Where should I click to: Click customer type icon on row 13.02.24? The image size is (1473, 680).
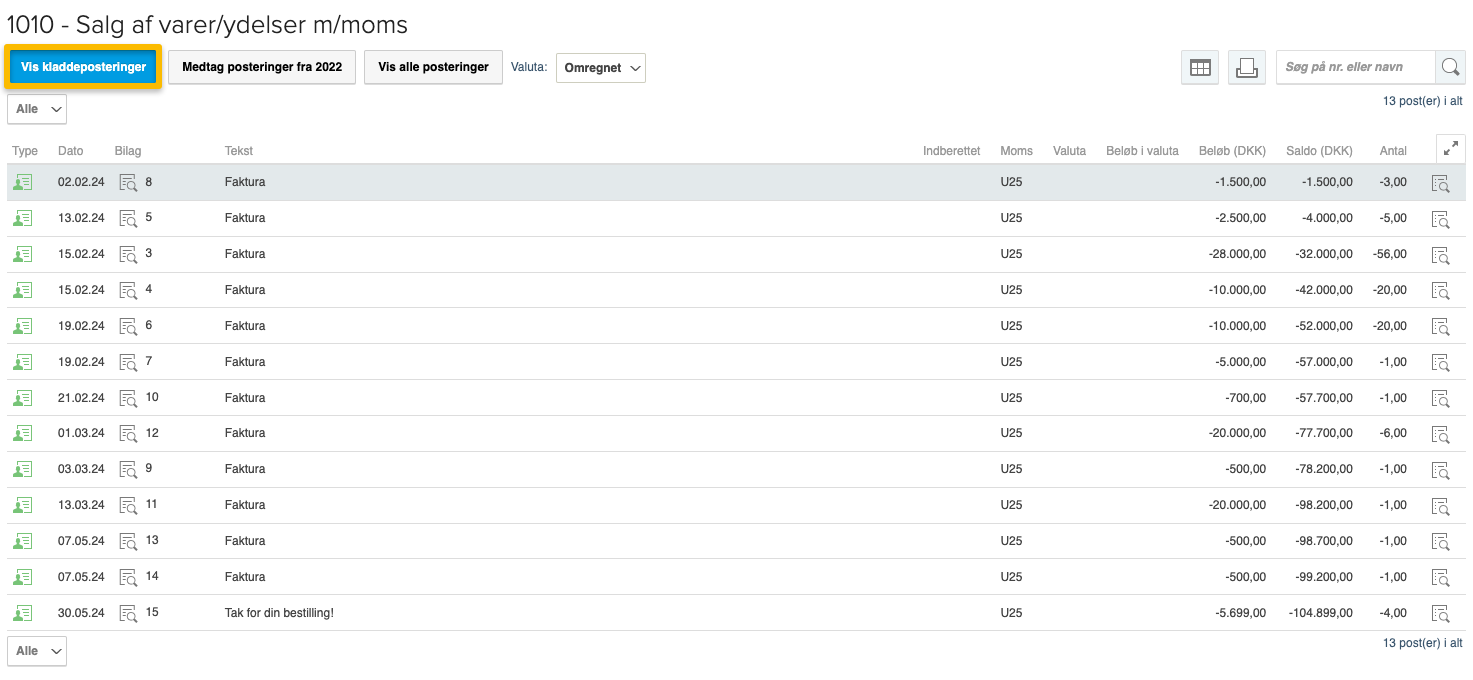pyautogui.click(x=22, y=218)
